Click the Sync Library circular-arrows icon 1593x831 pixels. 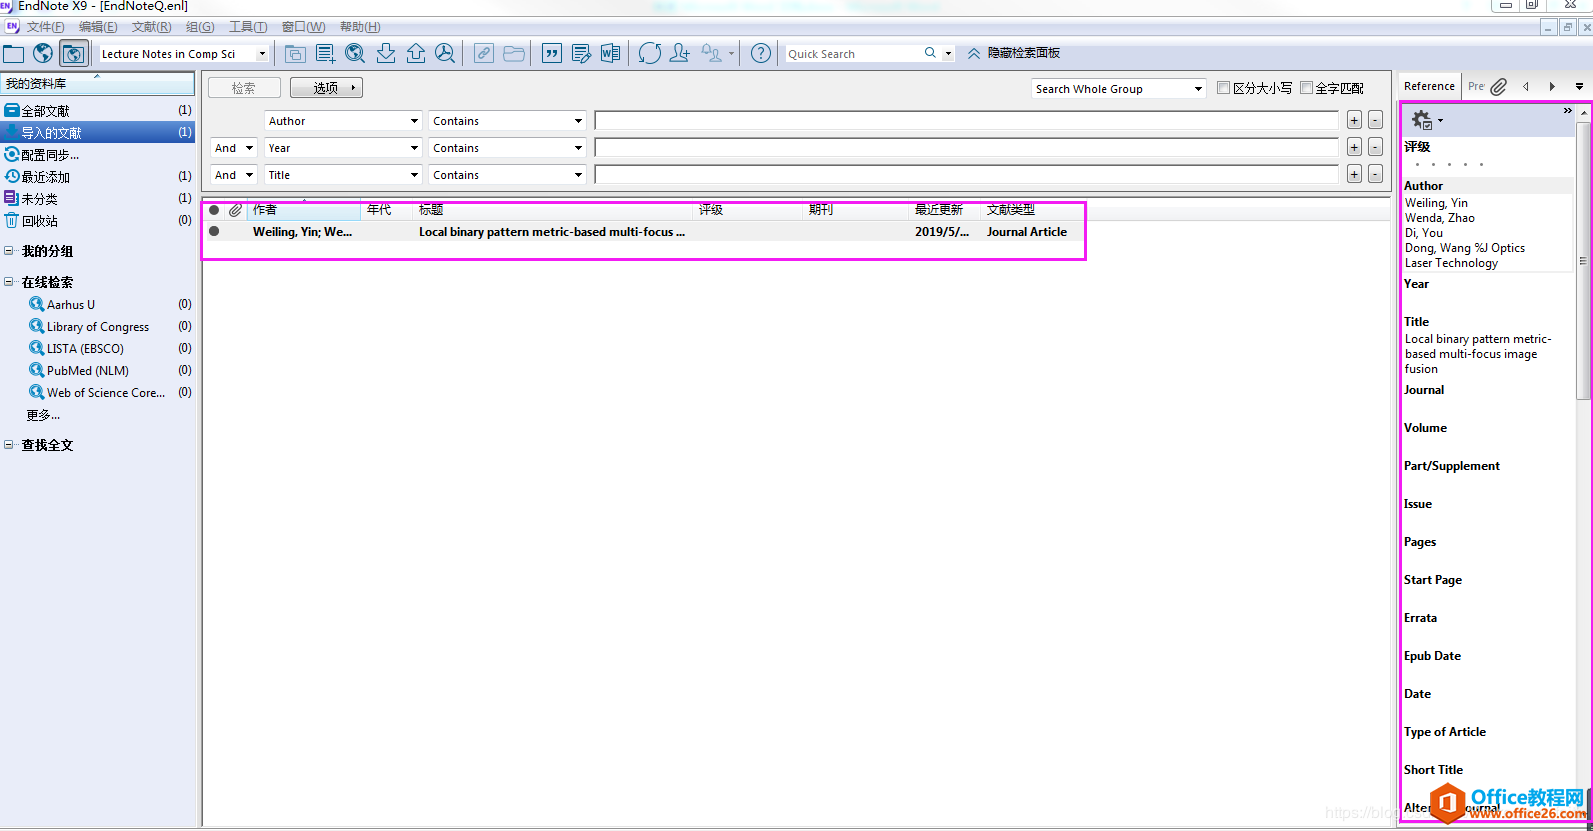(x=650, y=53)
